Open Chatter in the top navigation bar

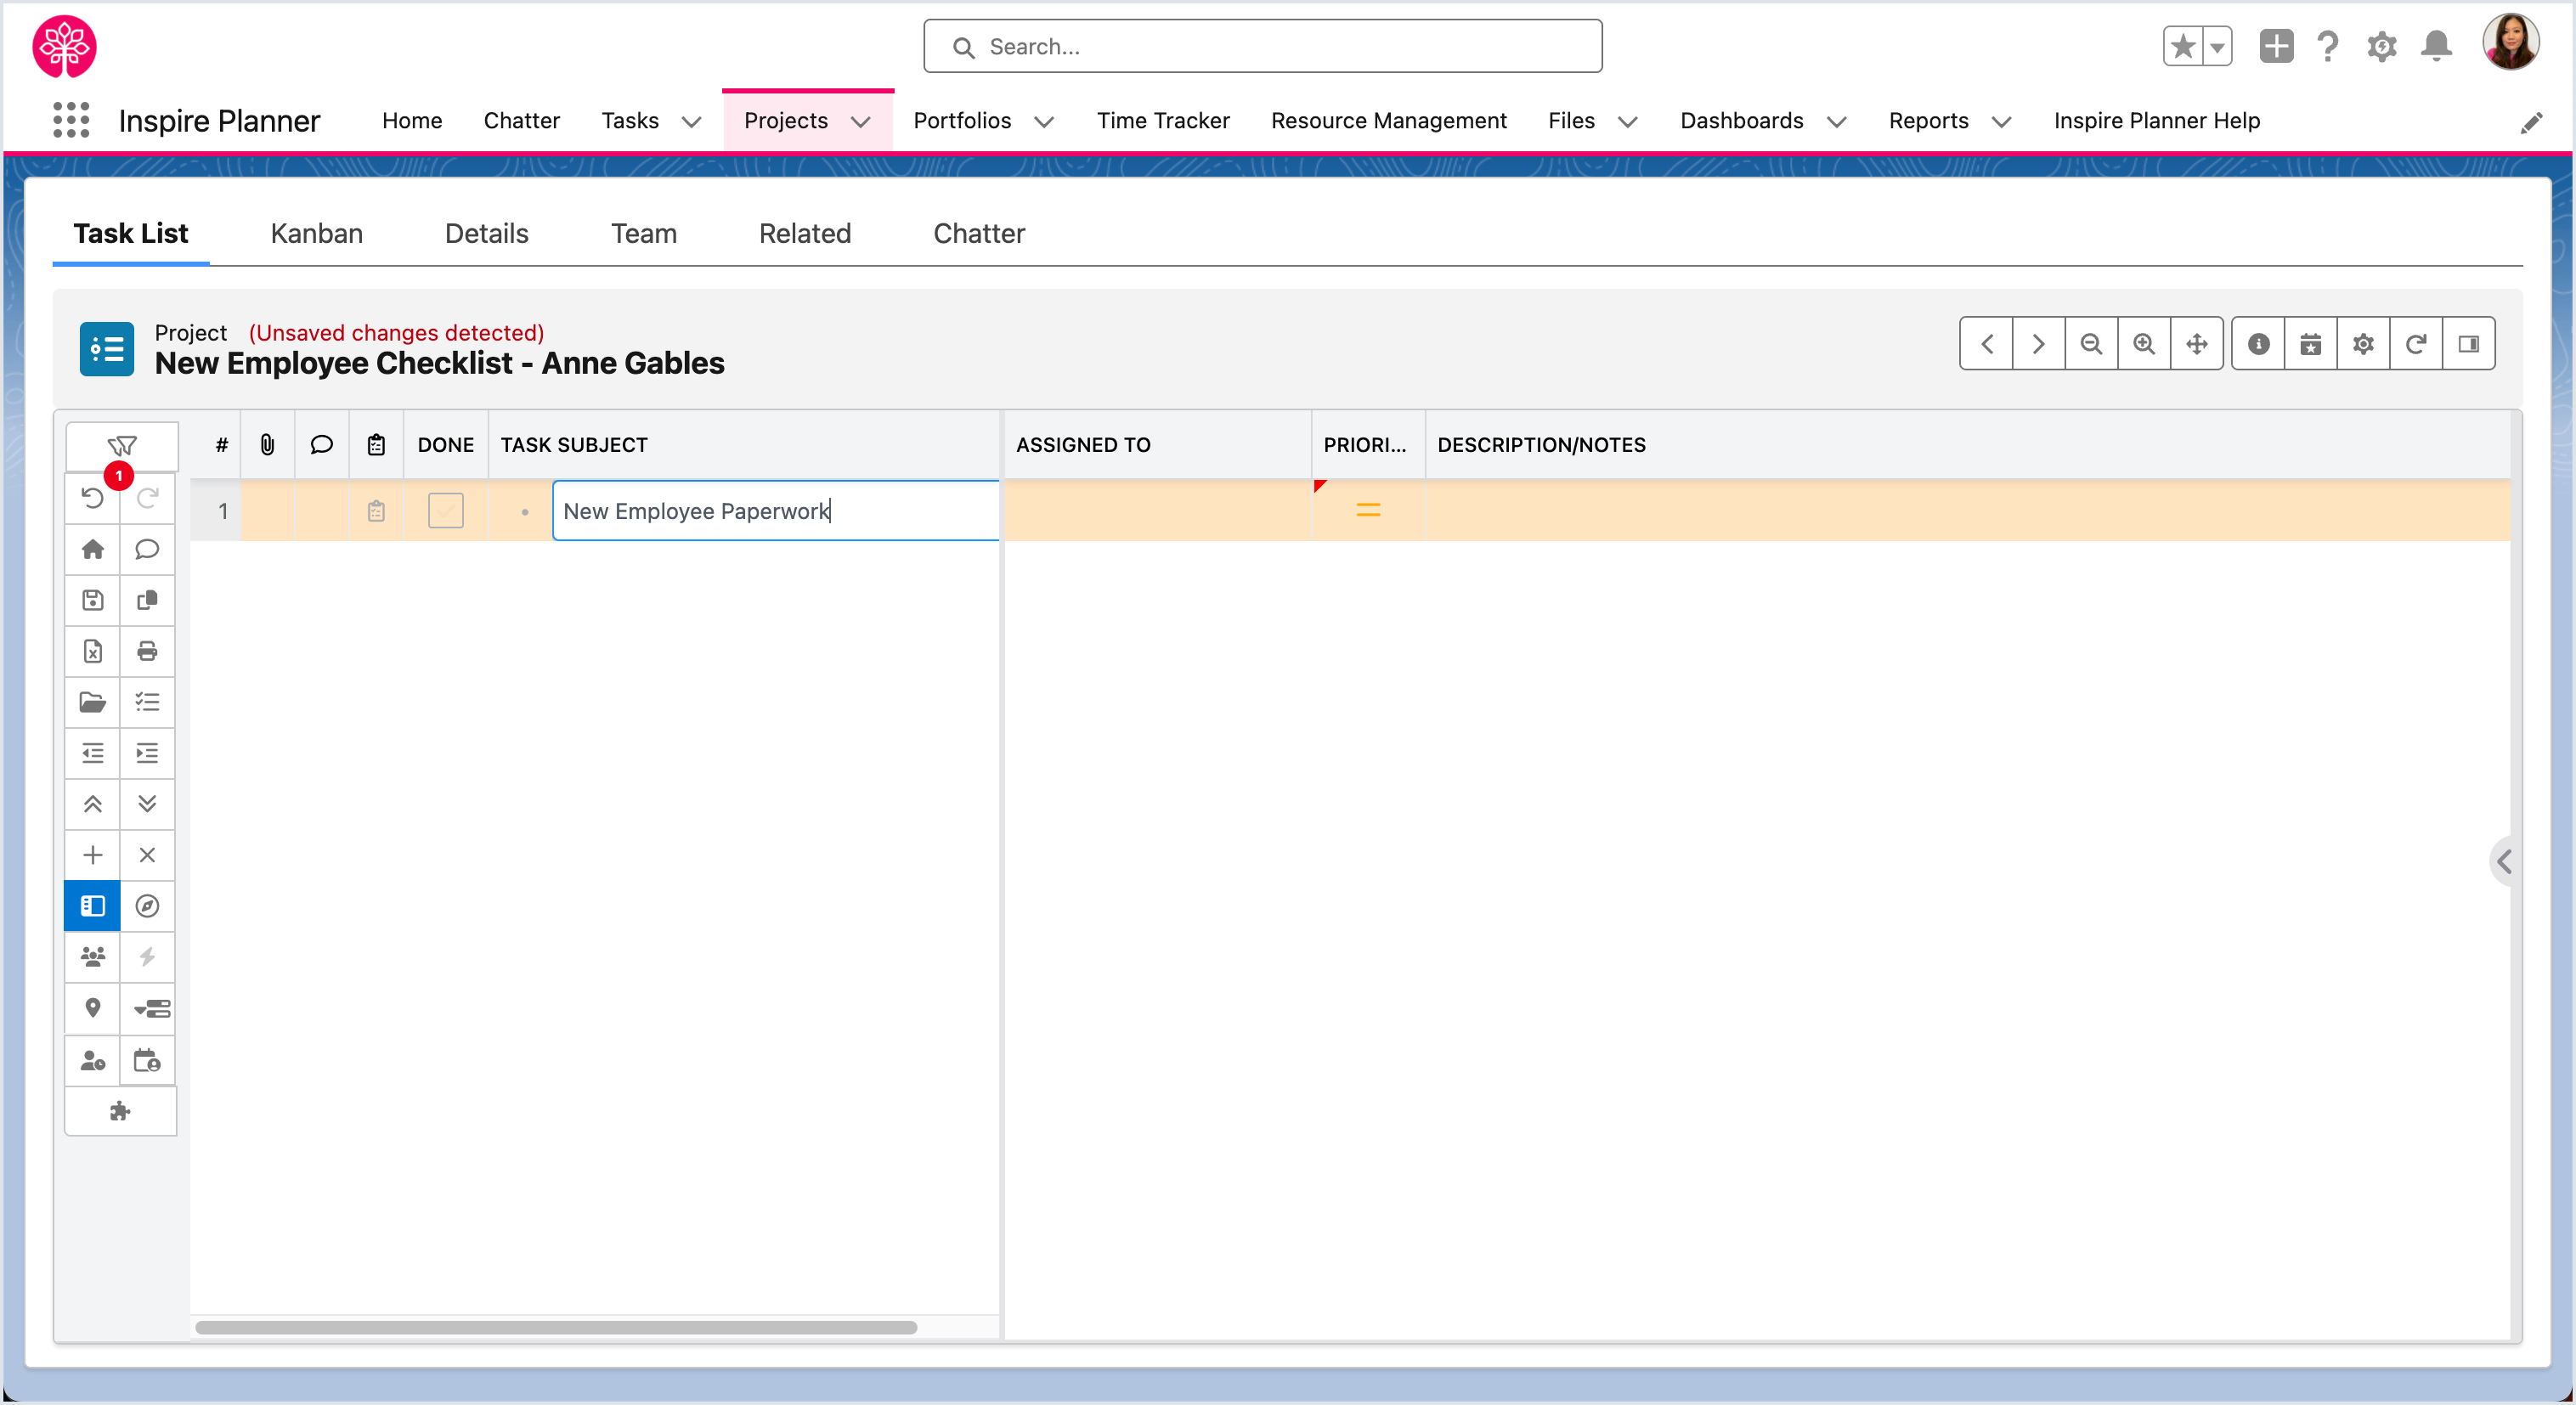(x=521, y=121)
